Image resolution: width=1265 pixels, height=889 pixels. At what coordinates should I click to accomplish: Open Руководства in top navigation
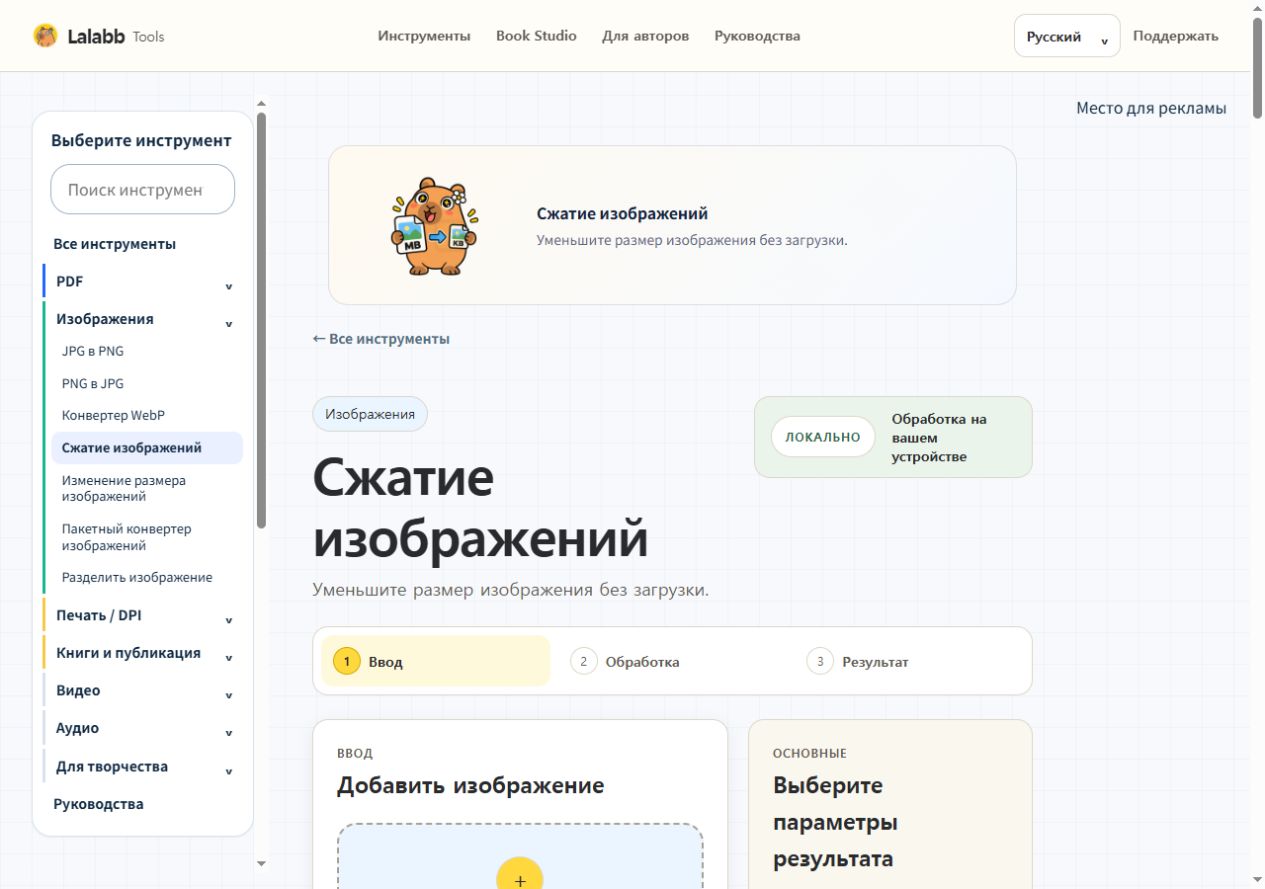(x=757, y=36)
